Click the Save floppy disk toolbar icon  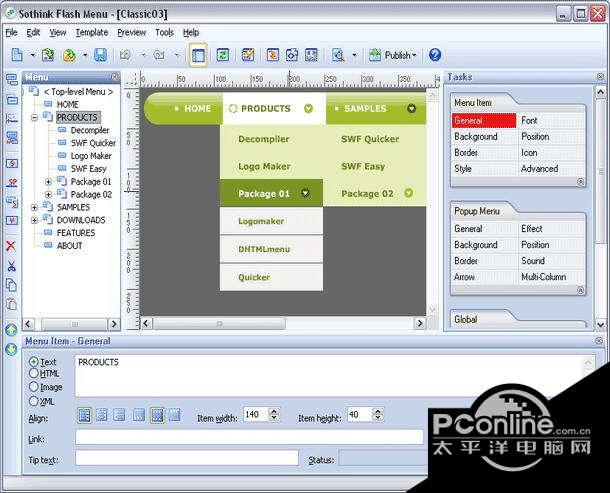point(100,55)
